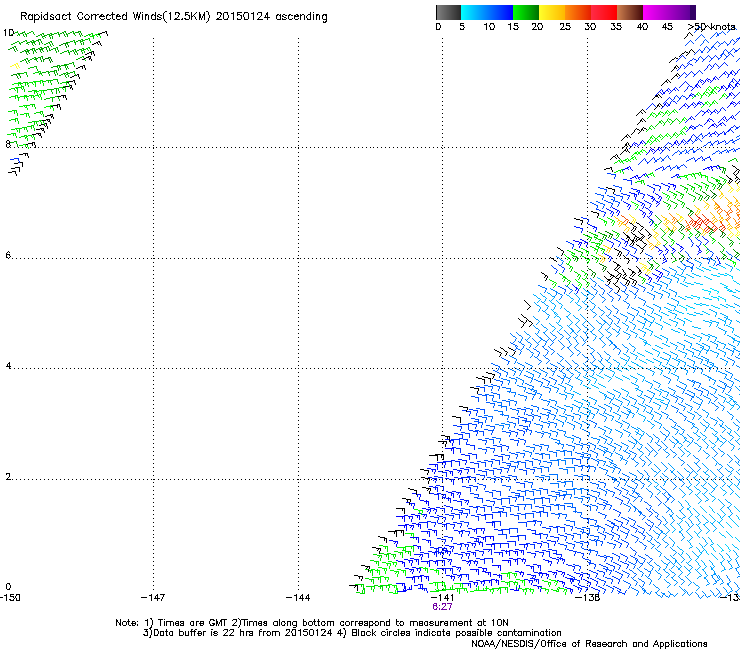Screen dimensions: 740x650
Task: Click the yellow 20-25 knots legend swatch
Action: pos(552,12)
